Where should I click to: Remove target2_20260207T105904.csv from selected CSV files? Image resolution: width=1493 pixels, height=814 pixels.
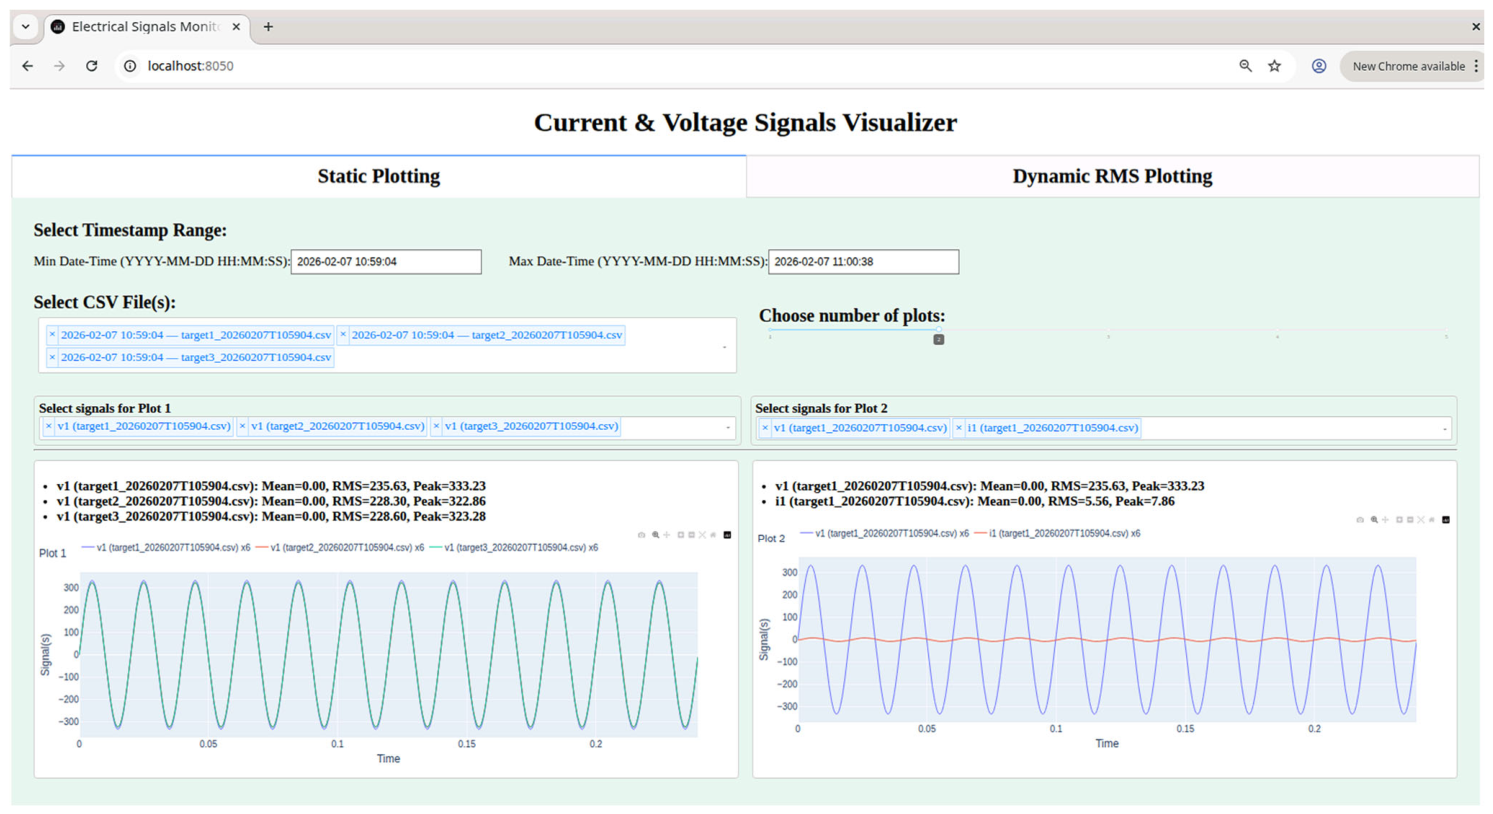coord(343,335)
